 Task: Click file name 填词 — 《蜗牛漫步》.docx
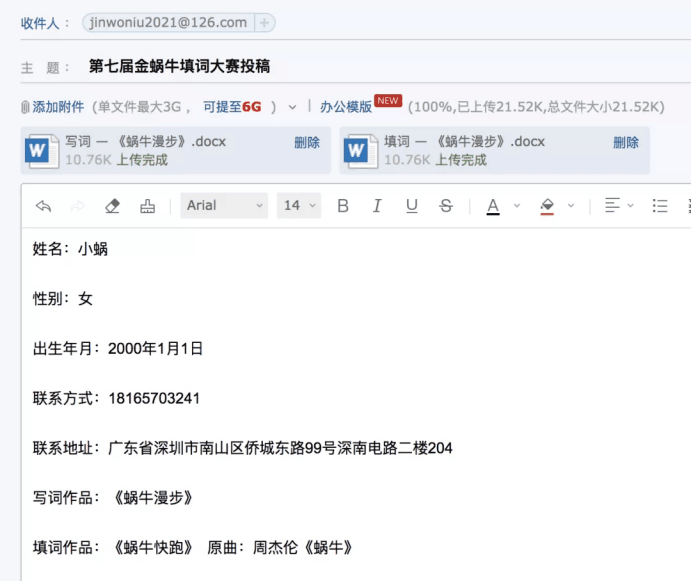point(464,142)
